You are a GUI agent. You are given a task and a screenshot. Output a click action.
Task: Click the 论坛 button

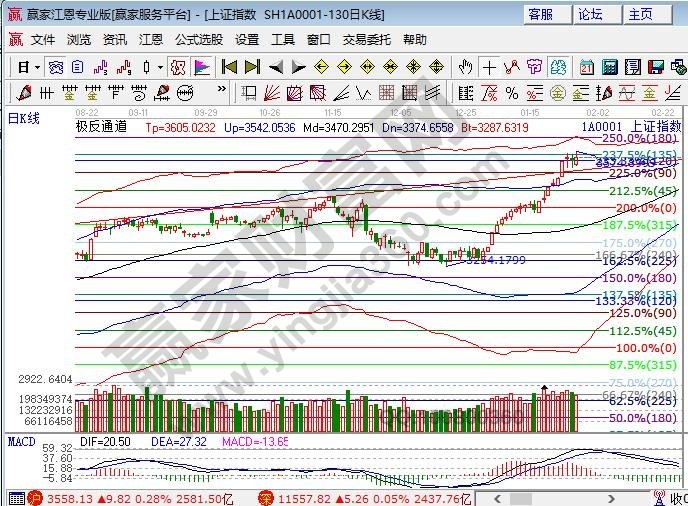pos(590,14)
